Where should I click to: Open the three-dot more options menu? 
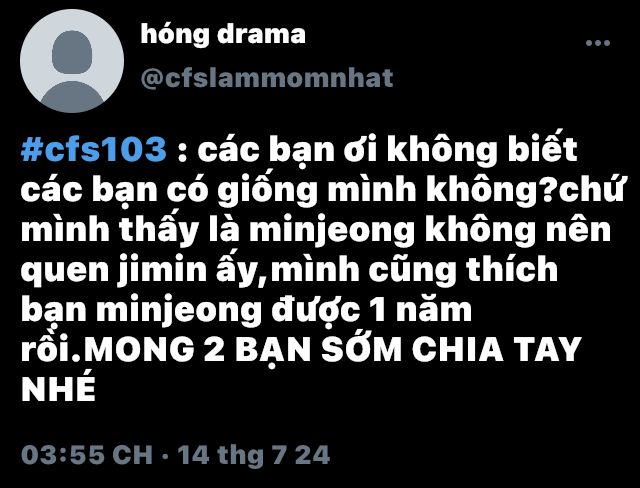(x=598, y=43)
